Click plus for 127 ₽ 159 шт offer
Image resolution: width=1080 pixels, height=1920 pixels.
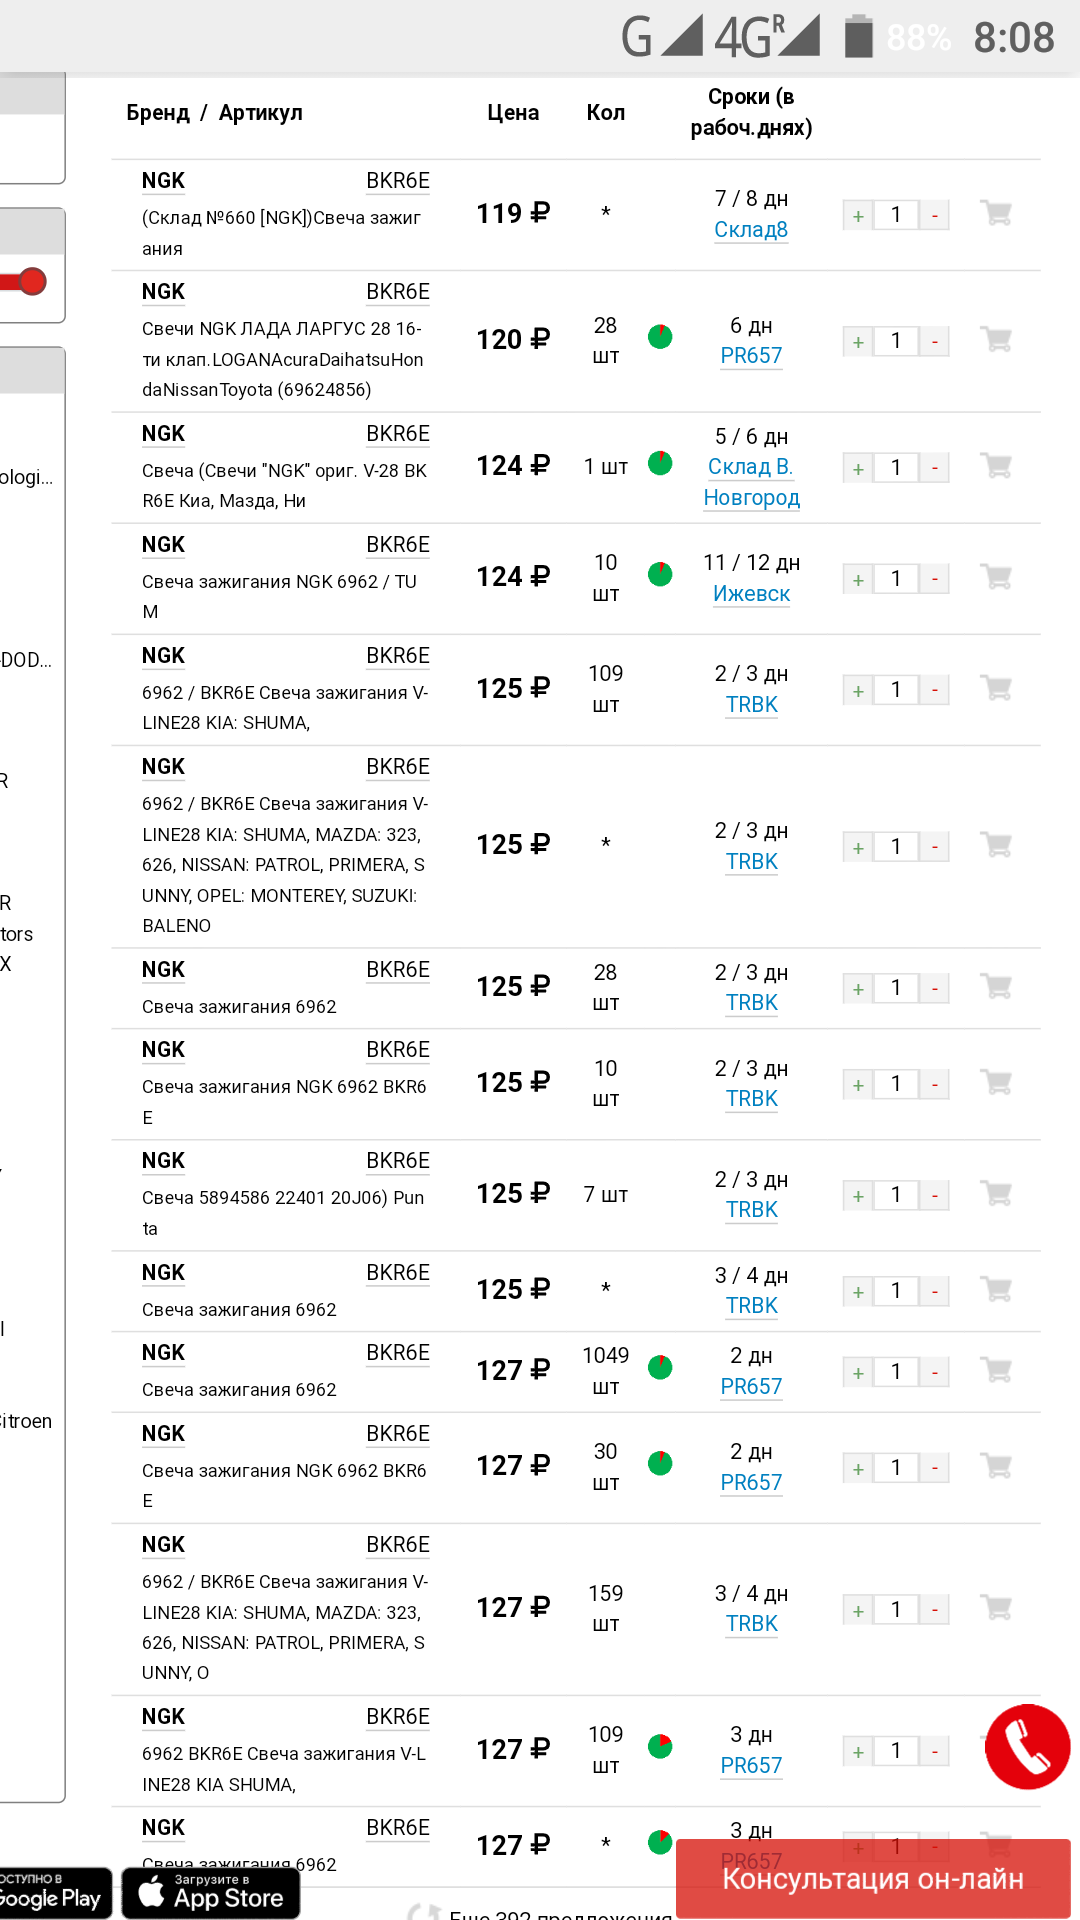pyautogui.click(x=858, y=1610)
